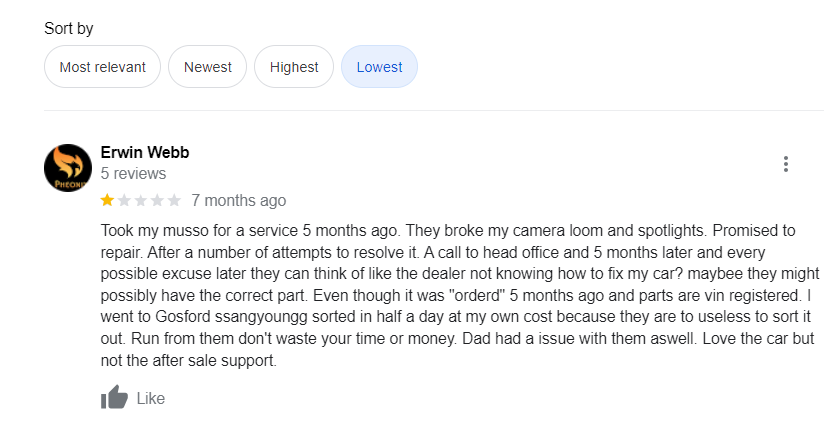Sort reviews by Highest rating
The width and height of the screenshot is (836, 423).
click(x=294, y=67)
